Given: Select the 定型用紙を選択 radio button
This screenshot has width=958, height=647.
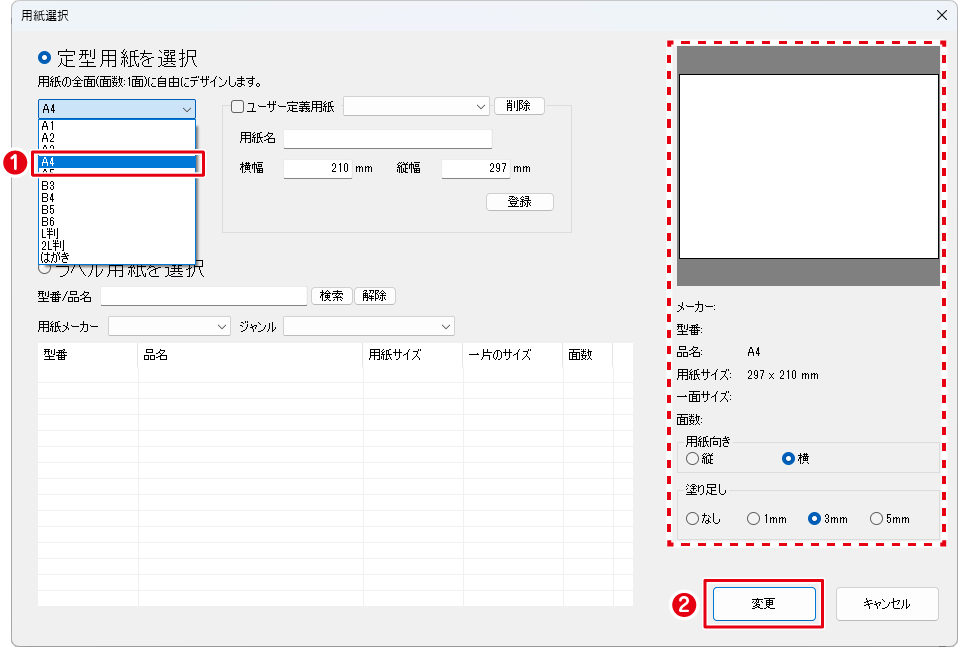Looking at the screenshot, I should [44, 59].
